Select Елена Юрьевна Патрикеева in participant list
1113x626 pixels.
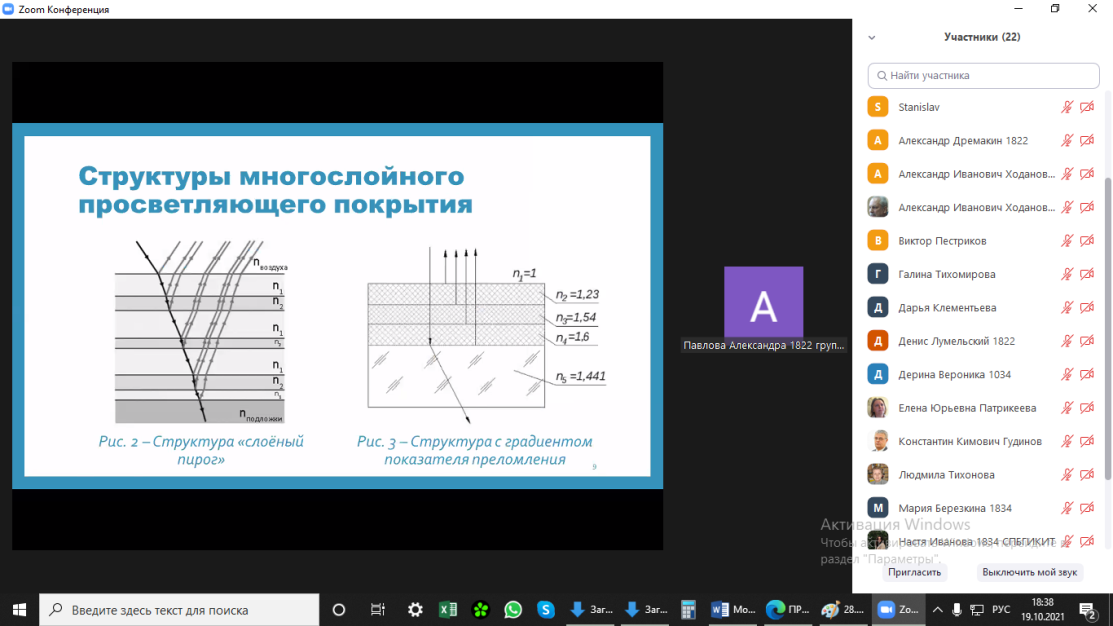click(966, 408)
